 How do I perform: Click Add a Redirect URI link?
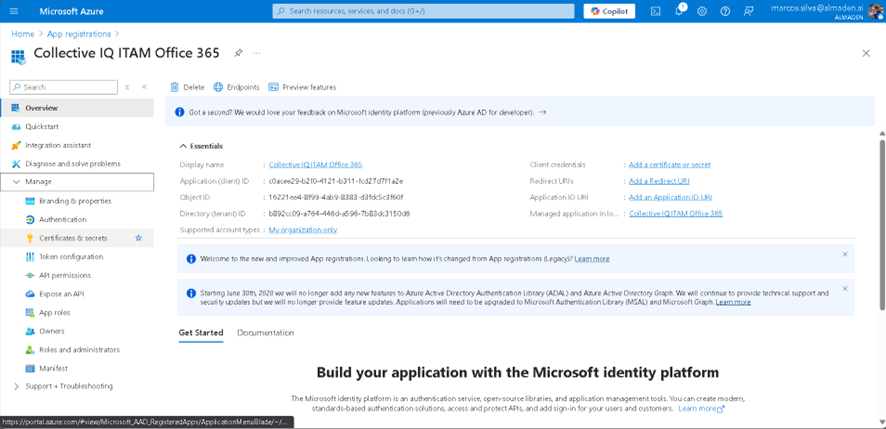[659, 181]
